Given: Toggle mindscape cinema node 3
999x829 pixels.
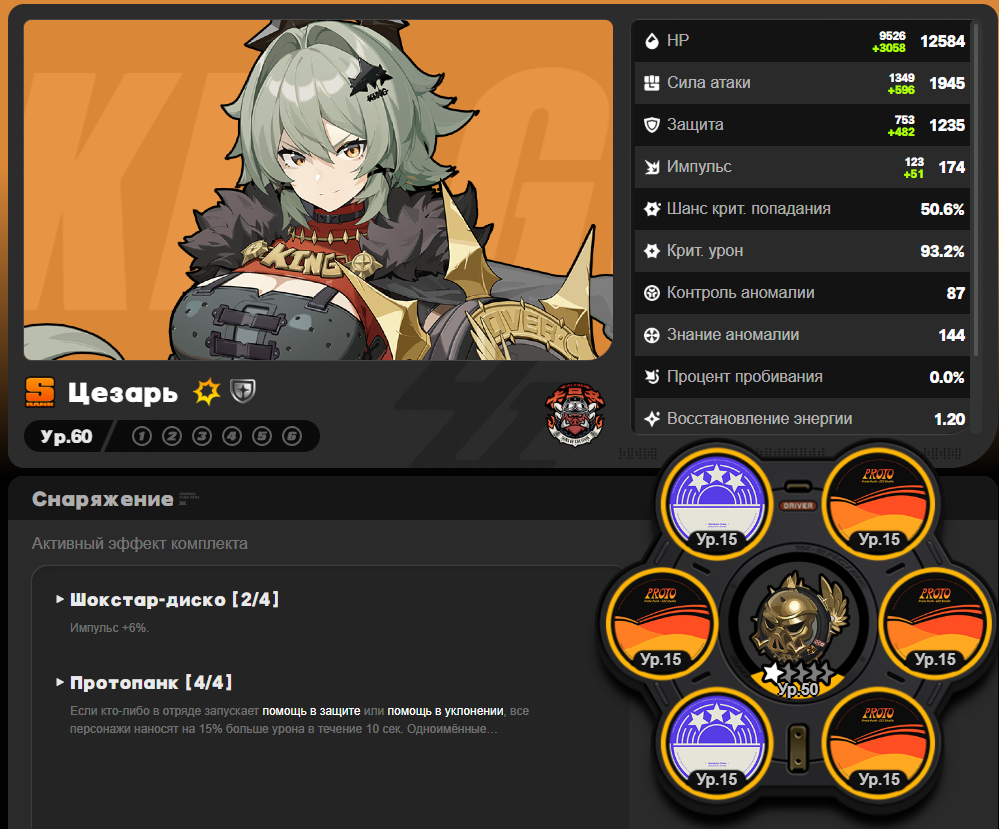Looking at the screenshot, I should coord(202,436).
